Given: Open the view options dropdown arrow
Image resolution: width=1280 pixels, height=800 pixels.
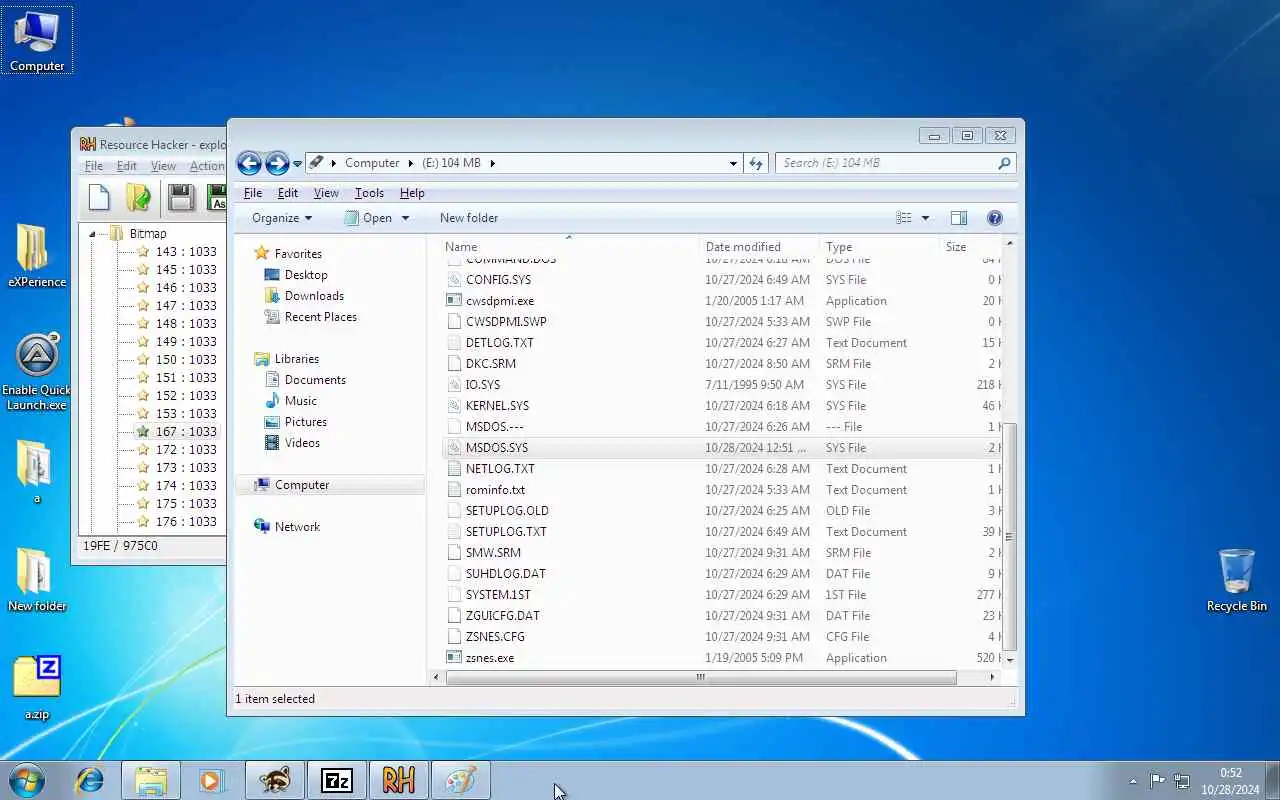Looking at the screenshot, I should click(925, 218).
